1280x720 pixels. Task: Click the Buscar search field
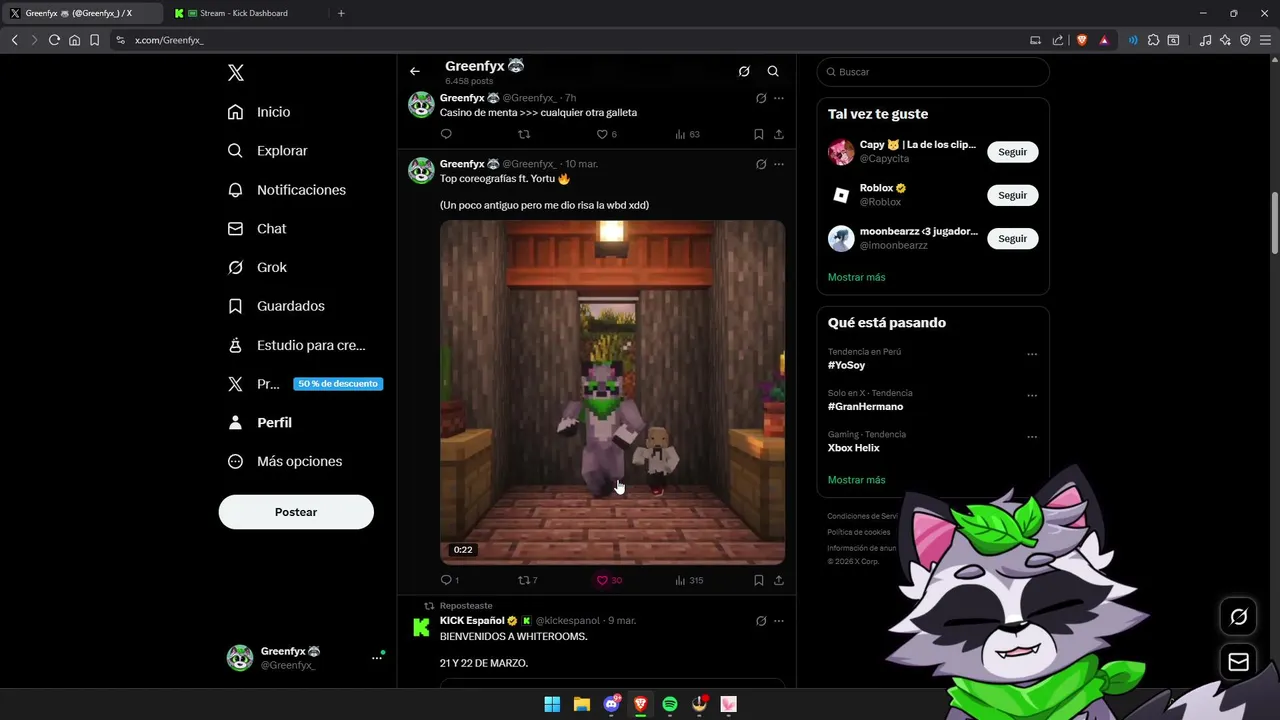click(x=933, y=72)
